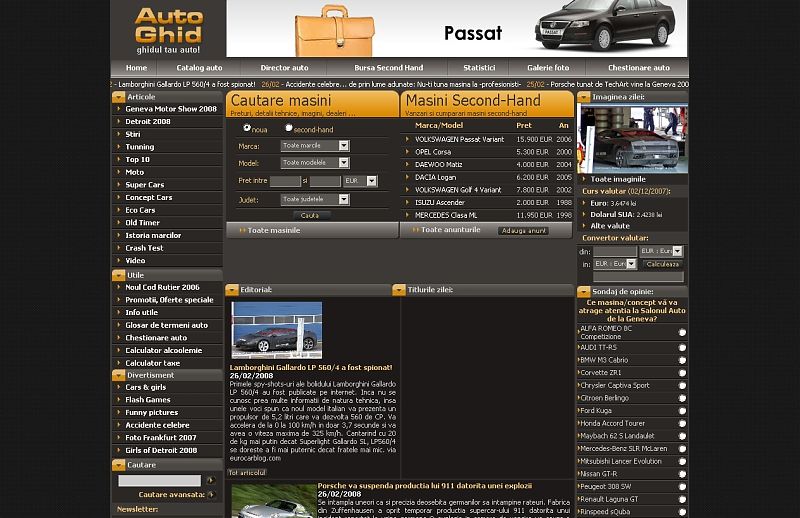This screenshot has width=800, height=518.
Task: Open Super Cars section
Action: 145,185
